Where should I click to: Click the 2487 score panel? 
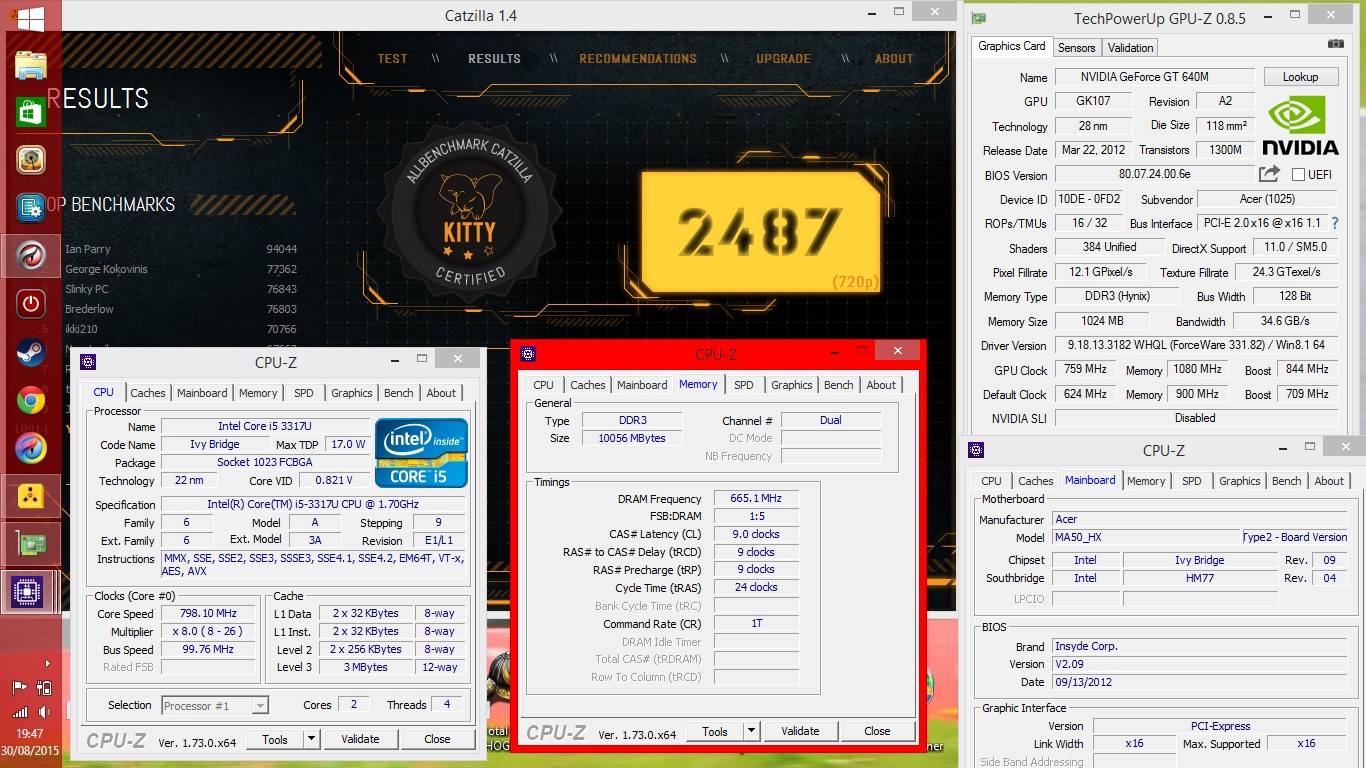coord(761,232)
